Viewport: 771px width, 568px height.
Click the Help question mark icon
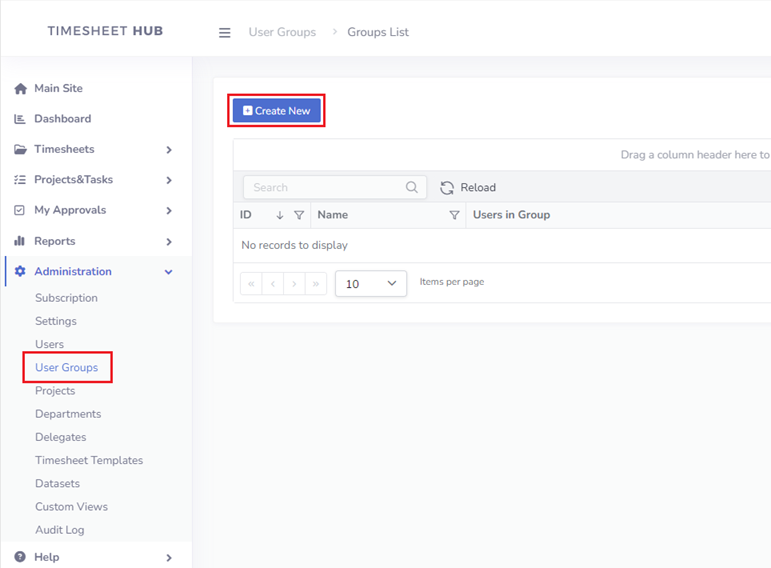pyautogui.click(x=20, y=557)
